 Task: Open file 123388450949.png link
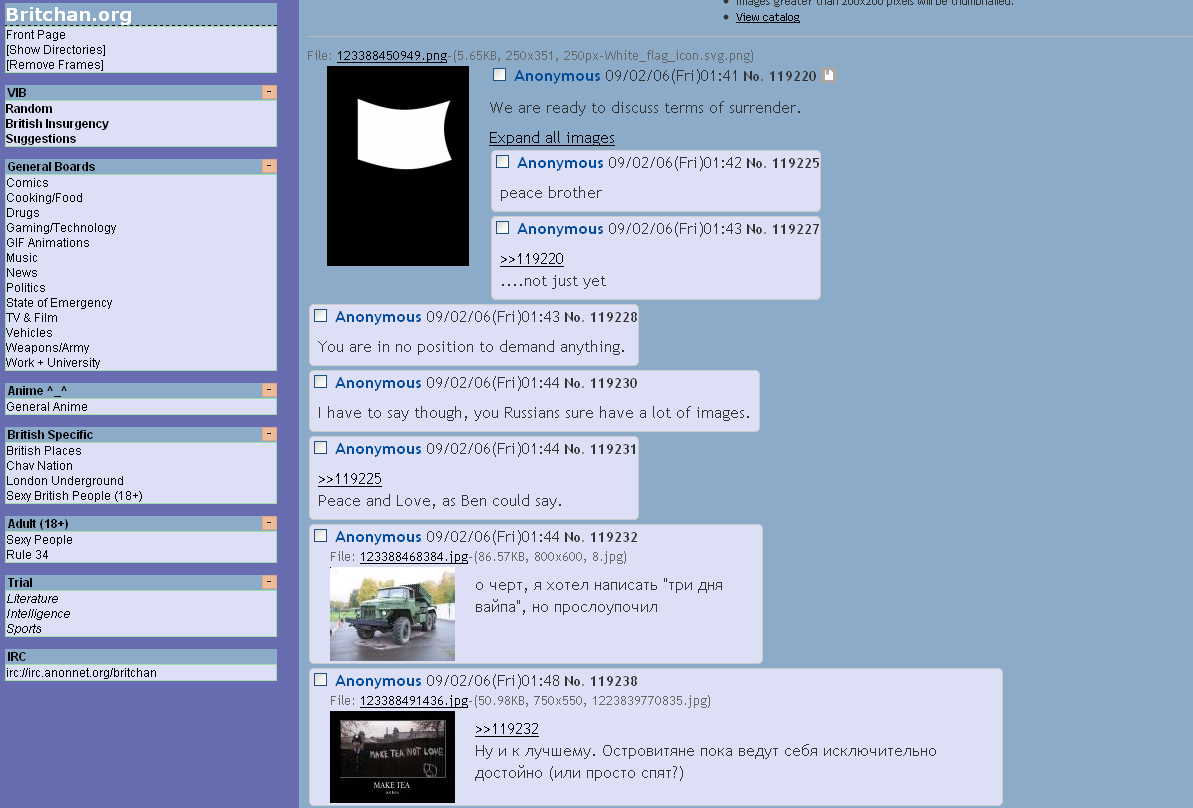[392, 56]
